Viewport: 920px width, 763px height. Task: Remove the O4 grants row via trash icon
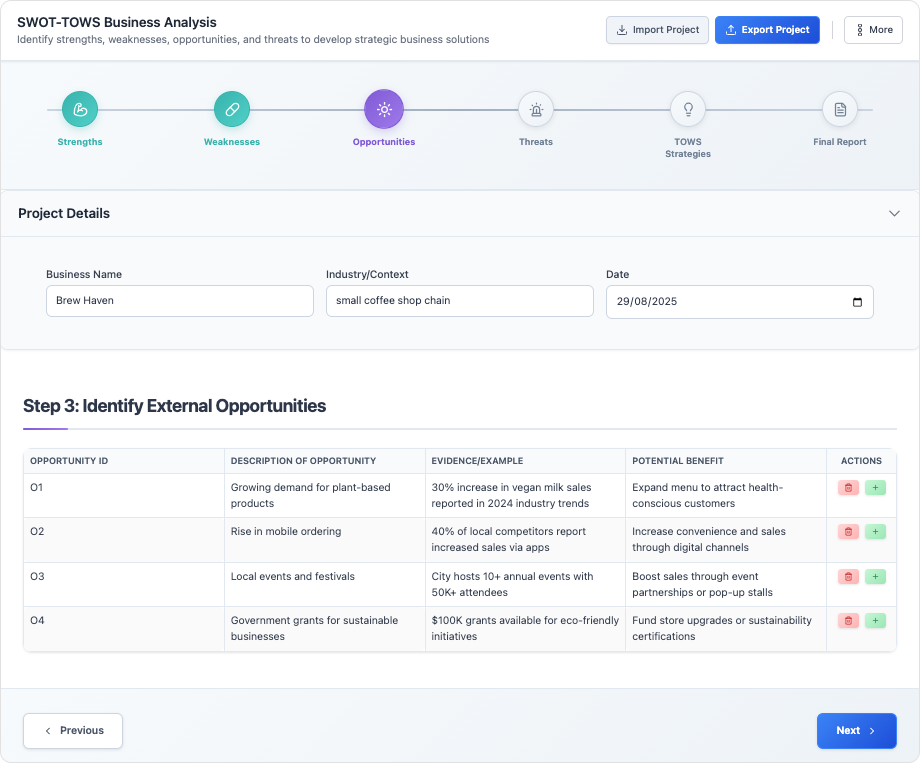tap(847, 620)
